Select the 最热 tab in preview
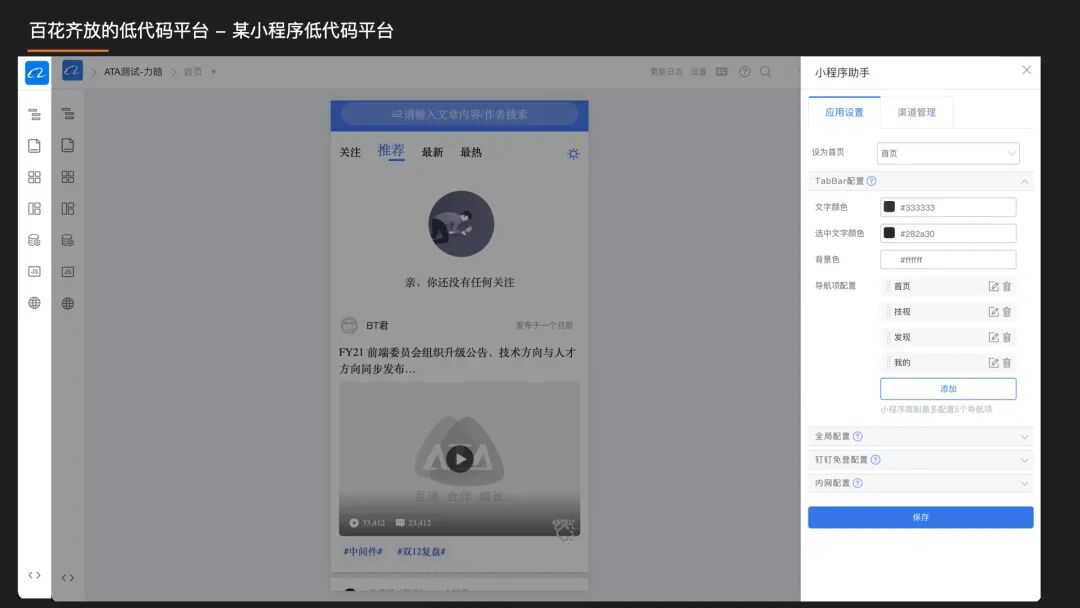This screenshot has height=608, width=1080. pyautogui.click(x=471, y=152)
